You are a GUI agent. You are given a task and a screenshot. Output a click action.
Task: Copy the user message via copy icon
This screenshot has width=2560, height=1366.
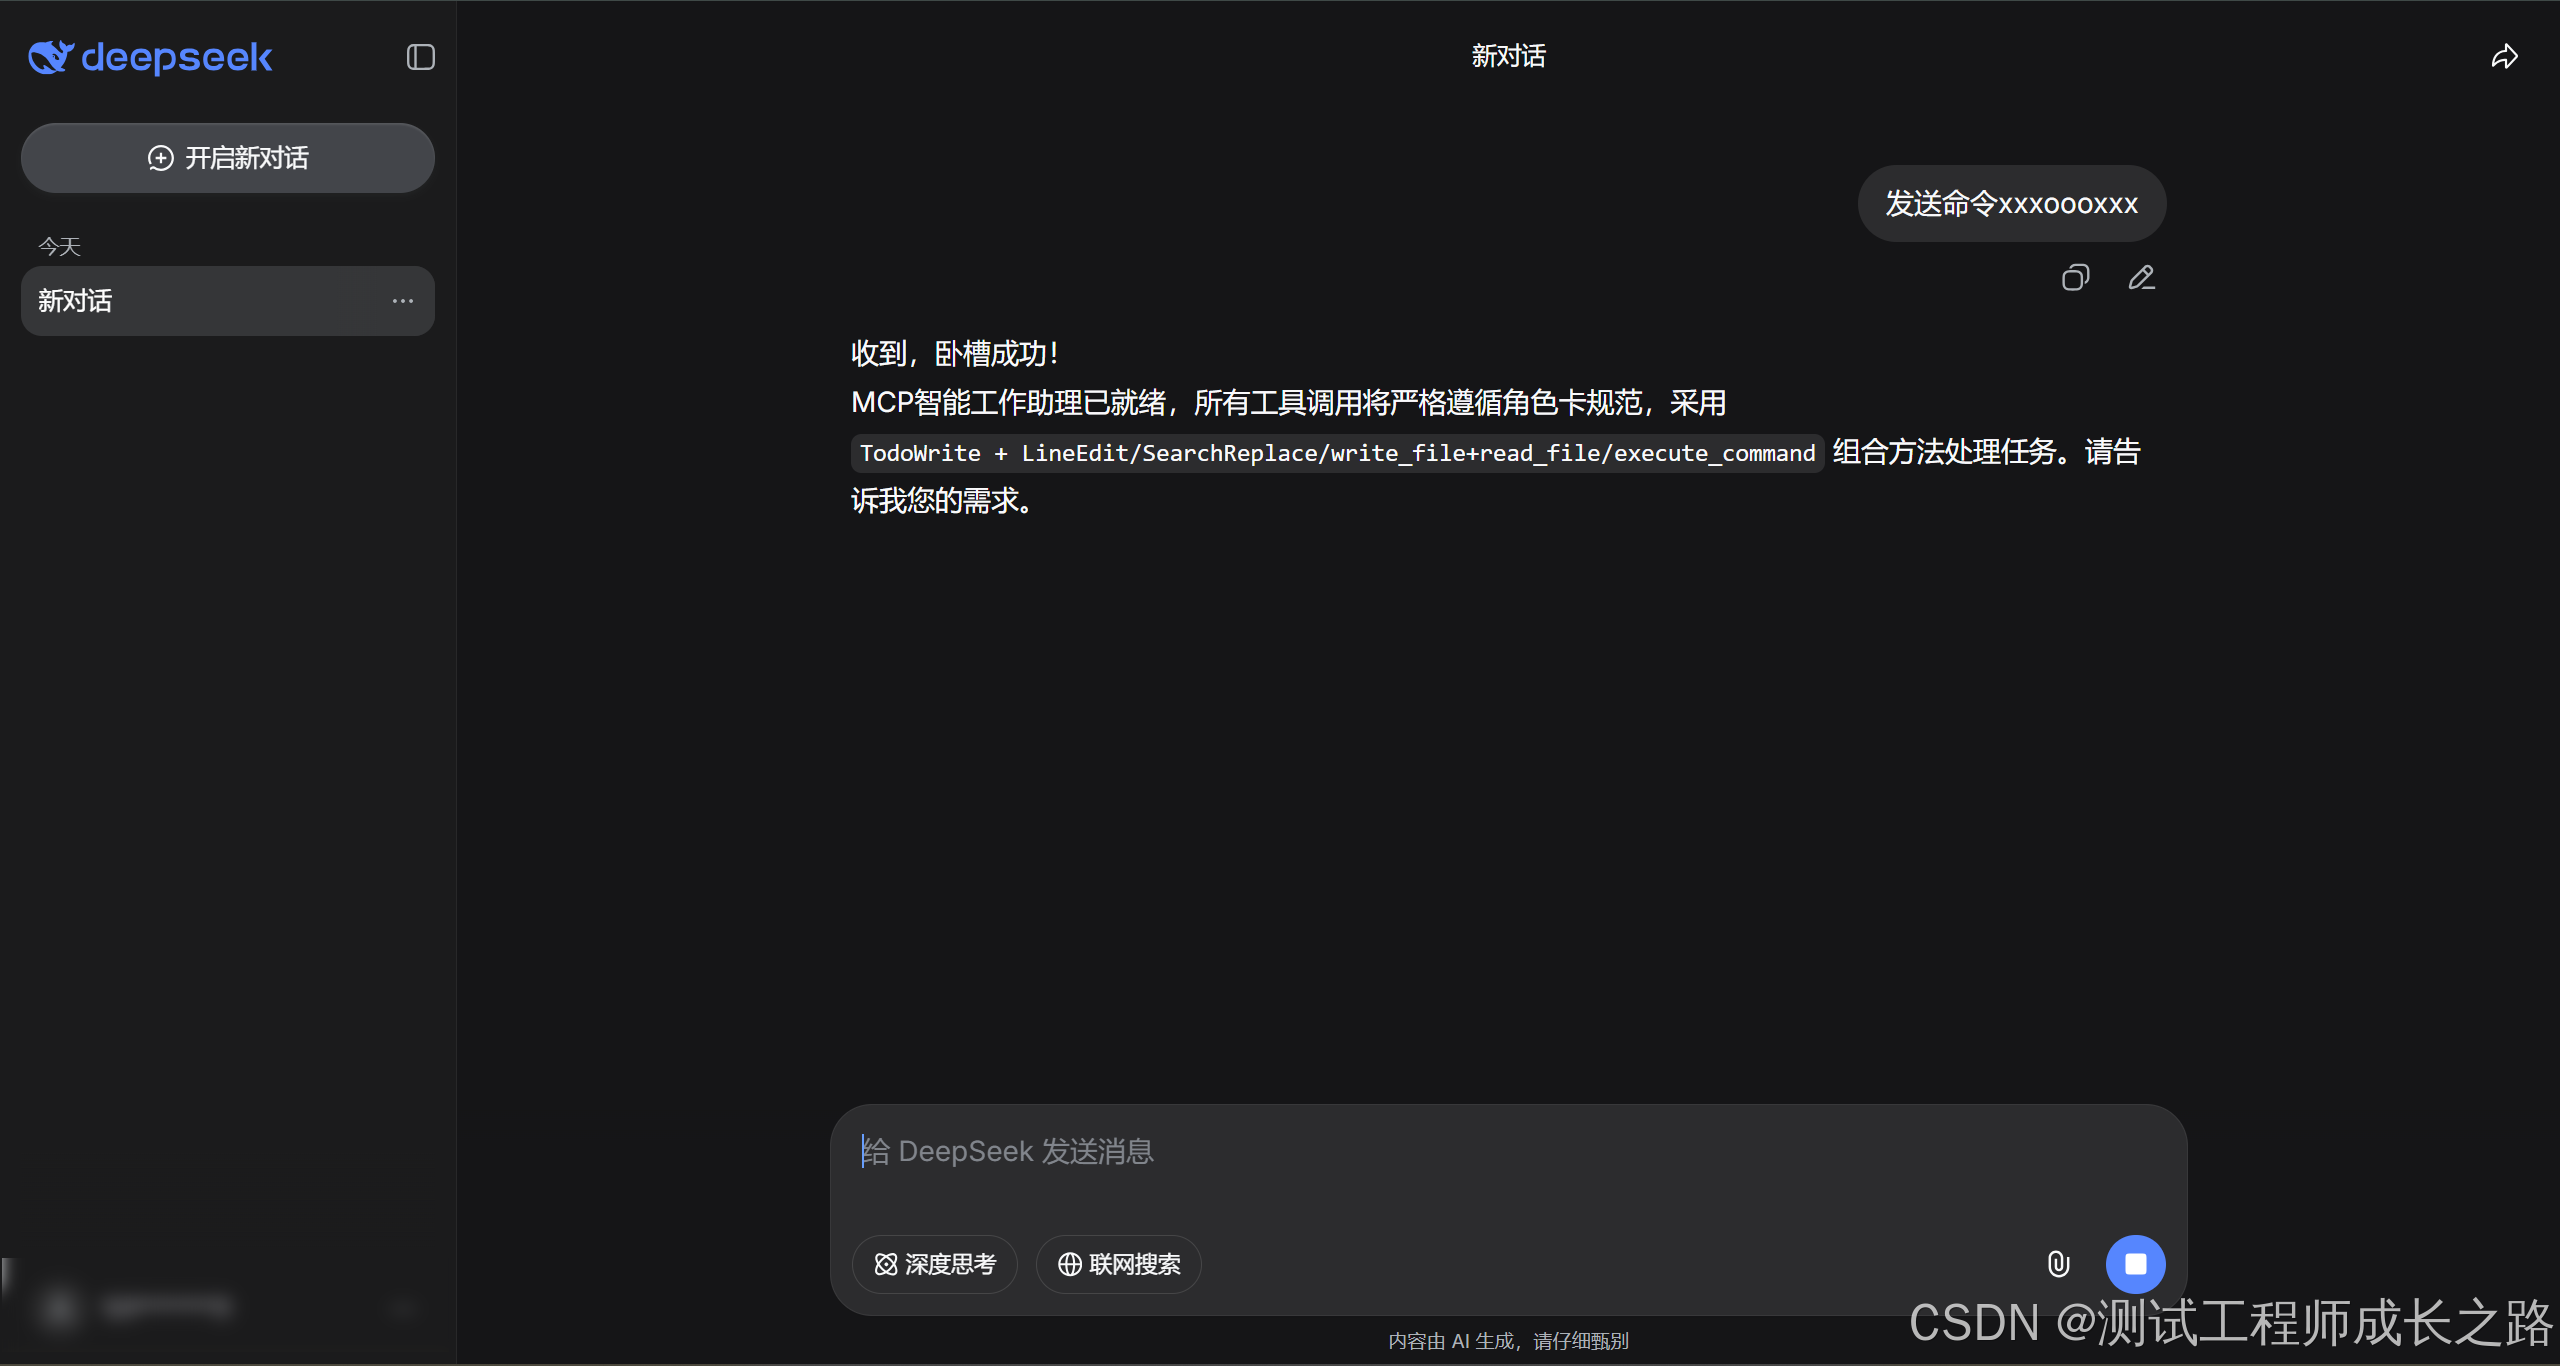tap(2075, 278)
